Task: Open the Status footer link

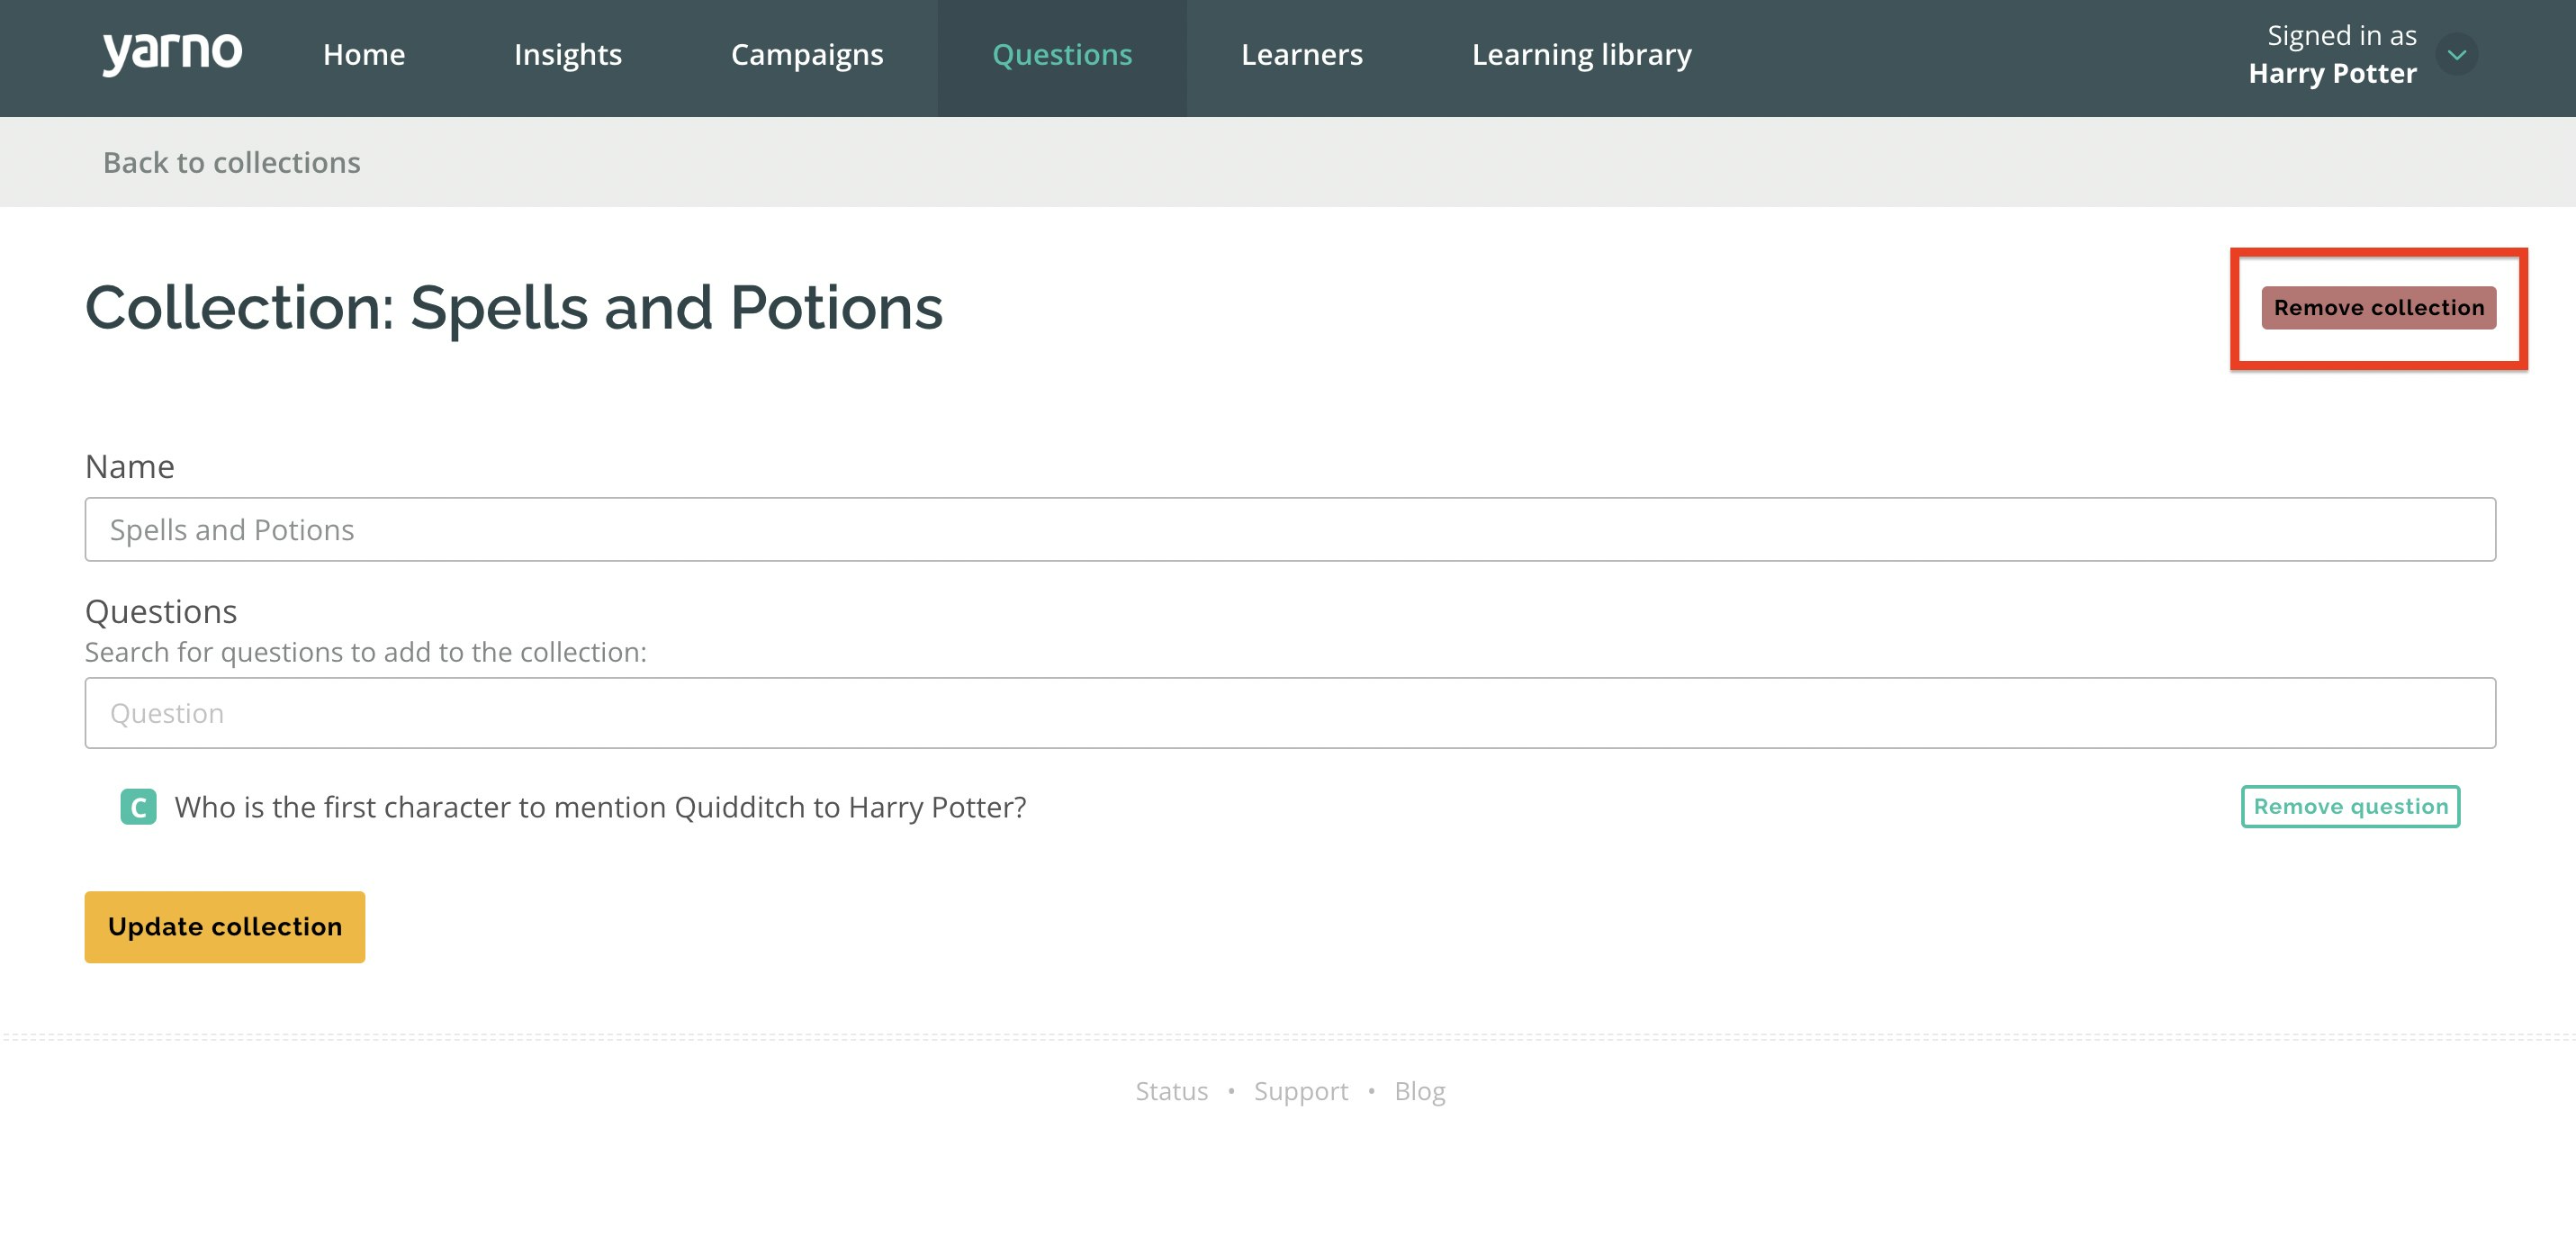Action: 1171,1091
